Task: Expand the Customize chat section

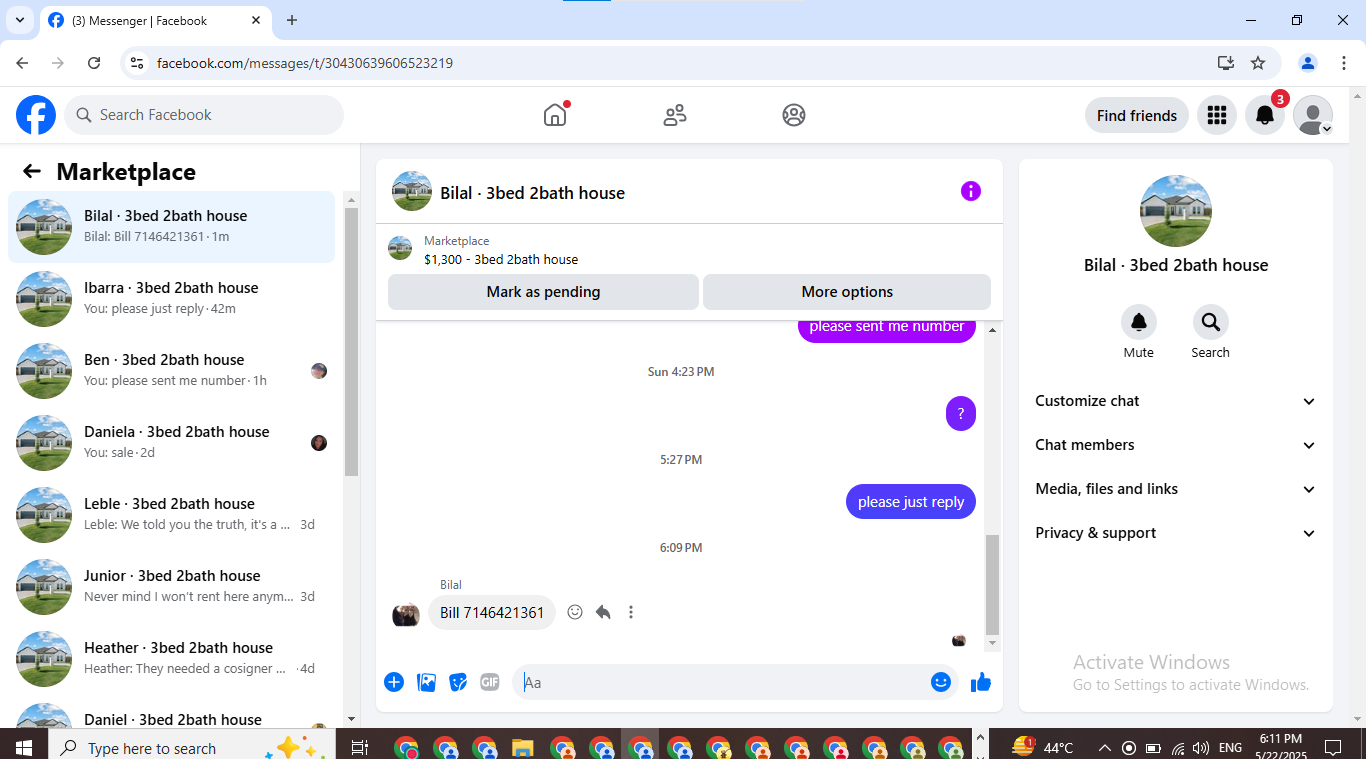Action: click(x=1176, y=401)
